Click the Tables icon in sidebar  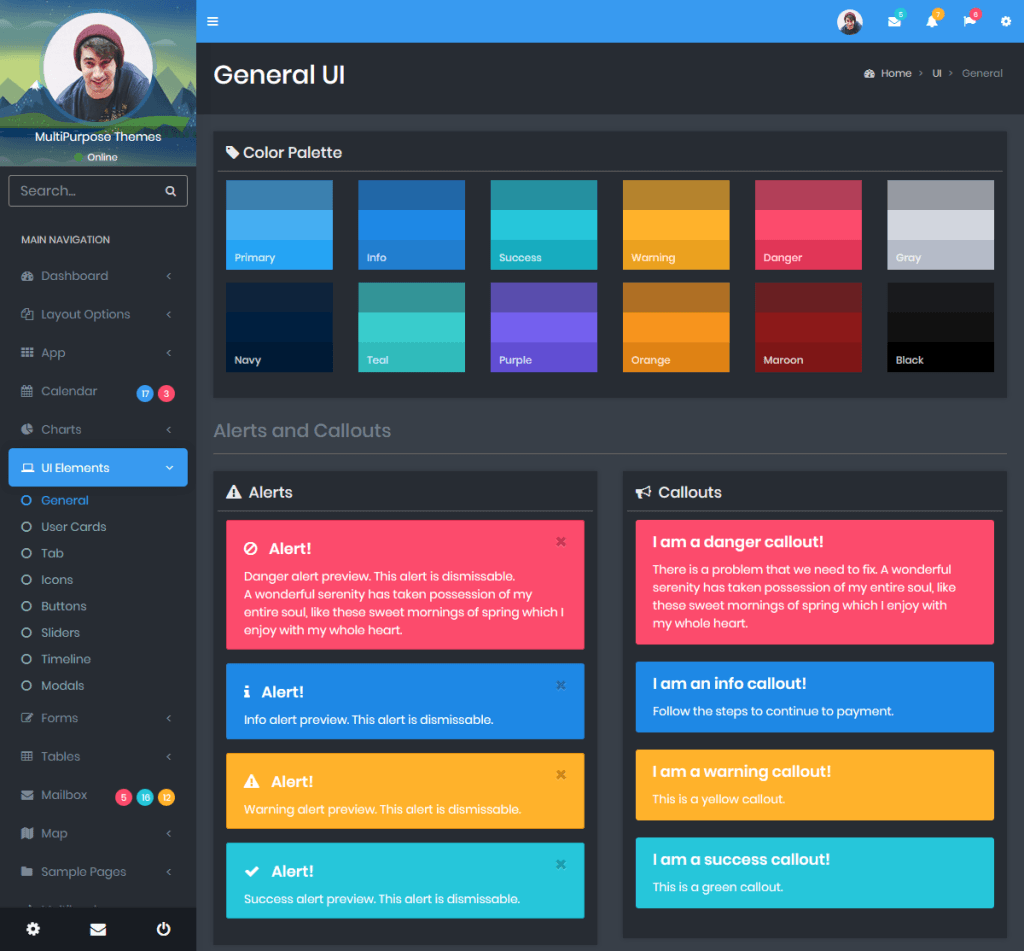click(x=27, y=756)
